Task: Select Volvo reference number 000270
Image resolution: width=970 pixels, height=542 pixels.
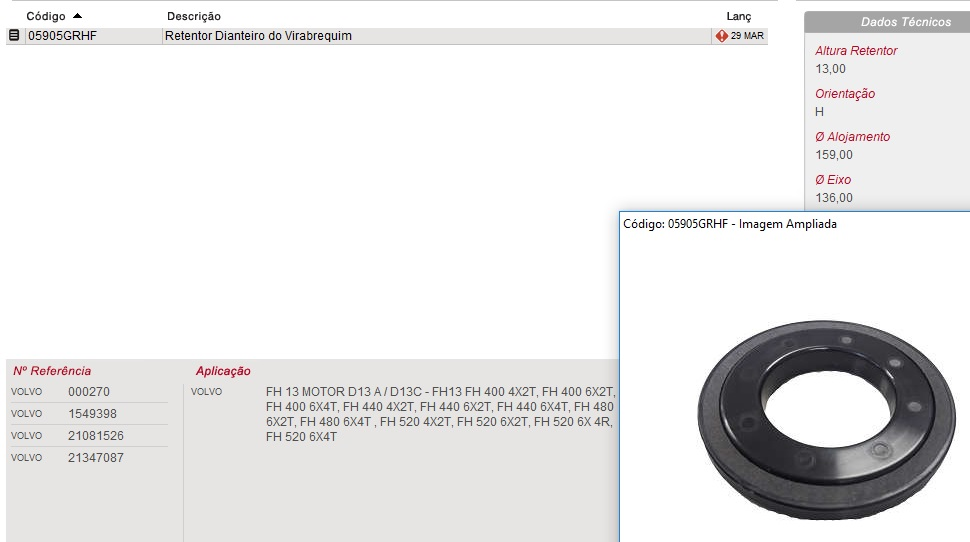Action: [88, 392]
